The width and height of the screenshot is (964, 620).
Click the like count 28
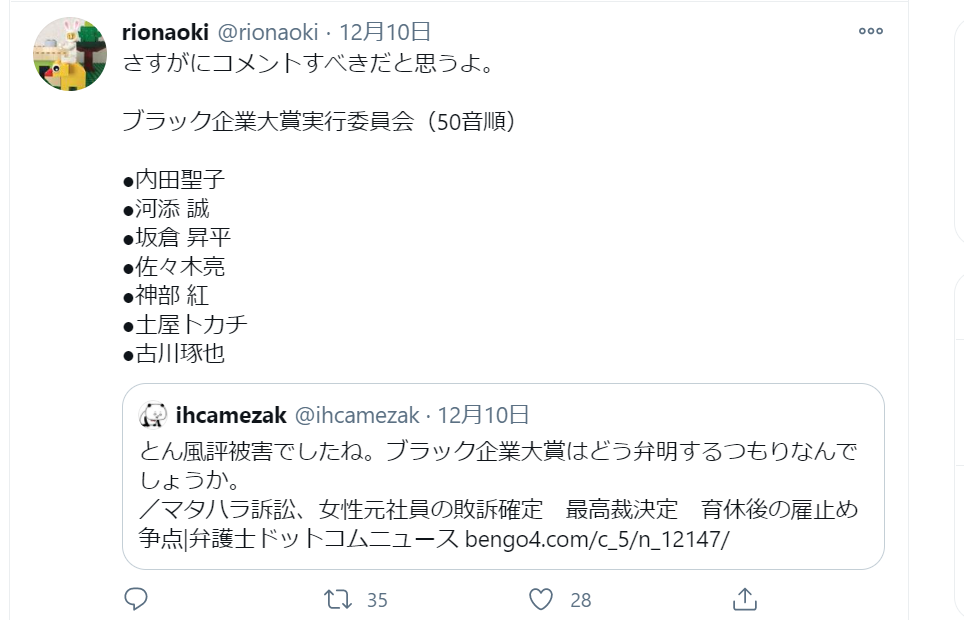[x=580, y=600]
